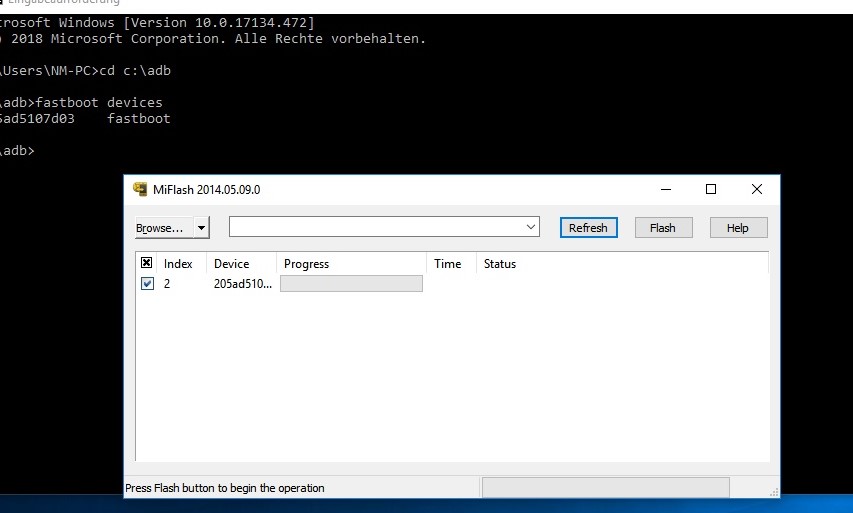
Task: Open the ROM path combo box dropdown
Action: coord(531,227)
